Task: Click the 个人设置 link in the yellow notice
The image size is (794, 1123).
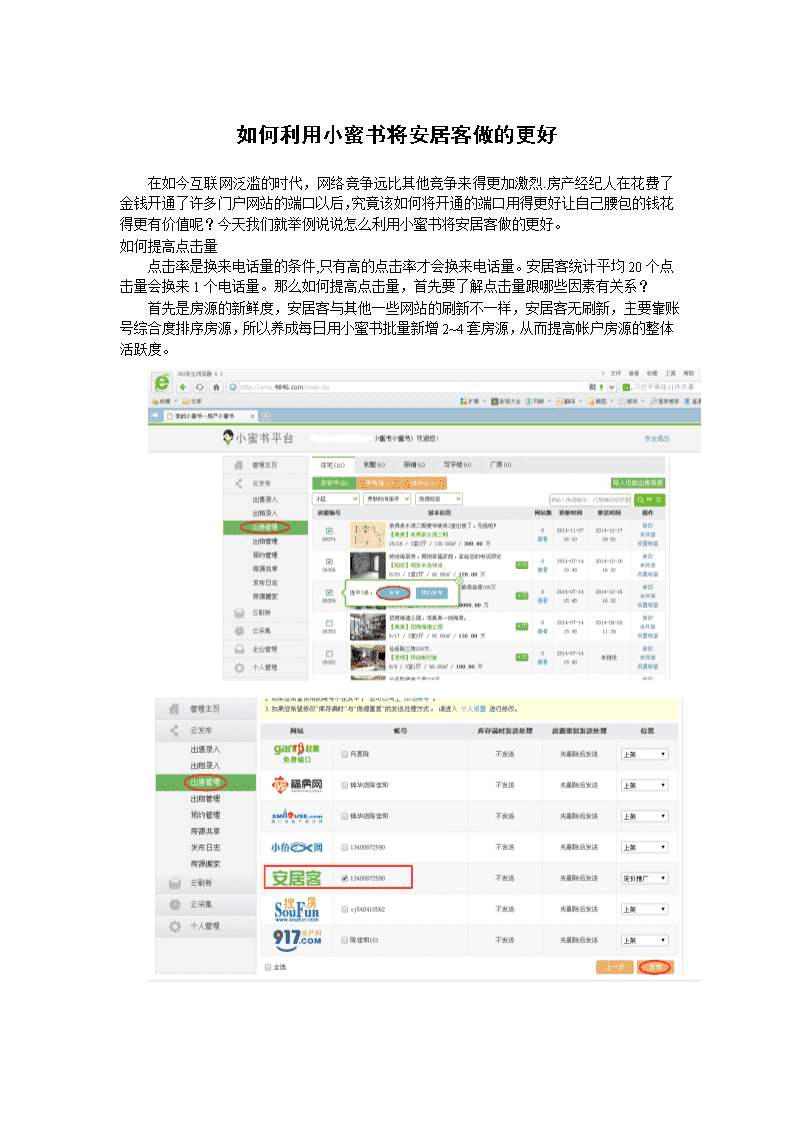Action: coord(473,709)
